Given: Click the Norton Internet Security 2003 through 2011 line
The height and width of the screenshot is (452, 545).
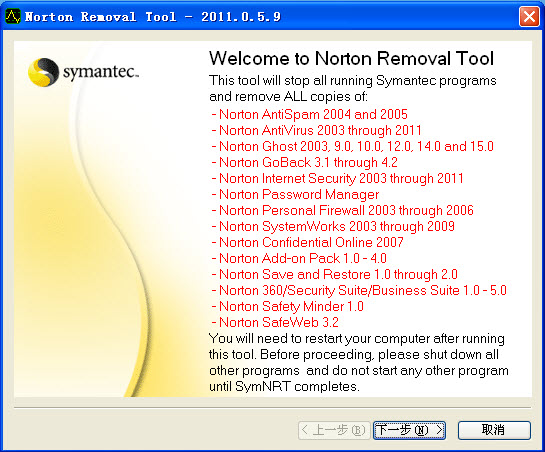Looking at the screenshot, I should click(337, 178).
